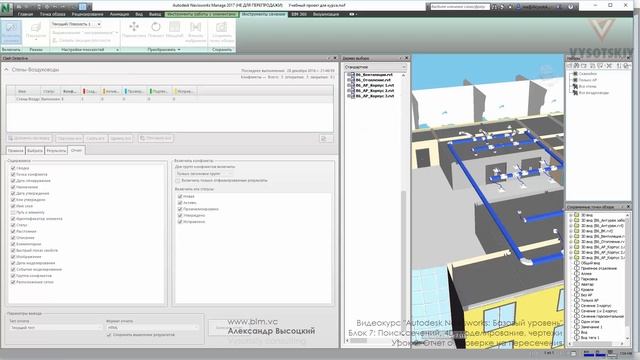Image resolution: width=640 pixels, height=360 pixels.
Task: Open the clash groups include dropdown
Action: point(204,173)
